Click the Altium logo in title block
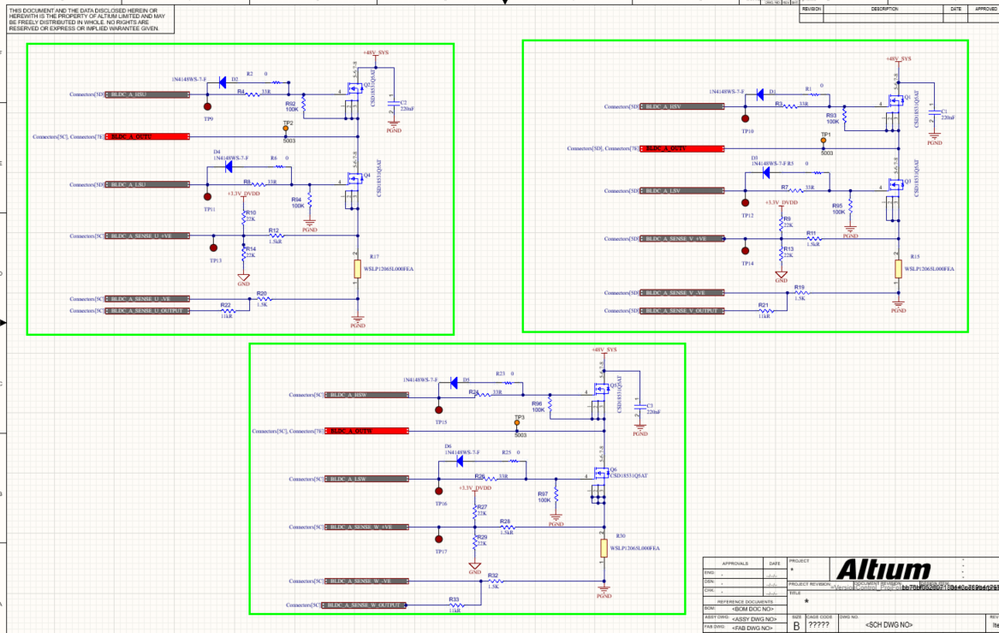This screenshot has width=999, height=633. pos(884,569)
